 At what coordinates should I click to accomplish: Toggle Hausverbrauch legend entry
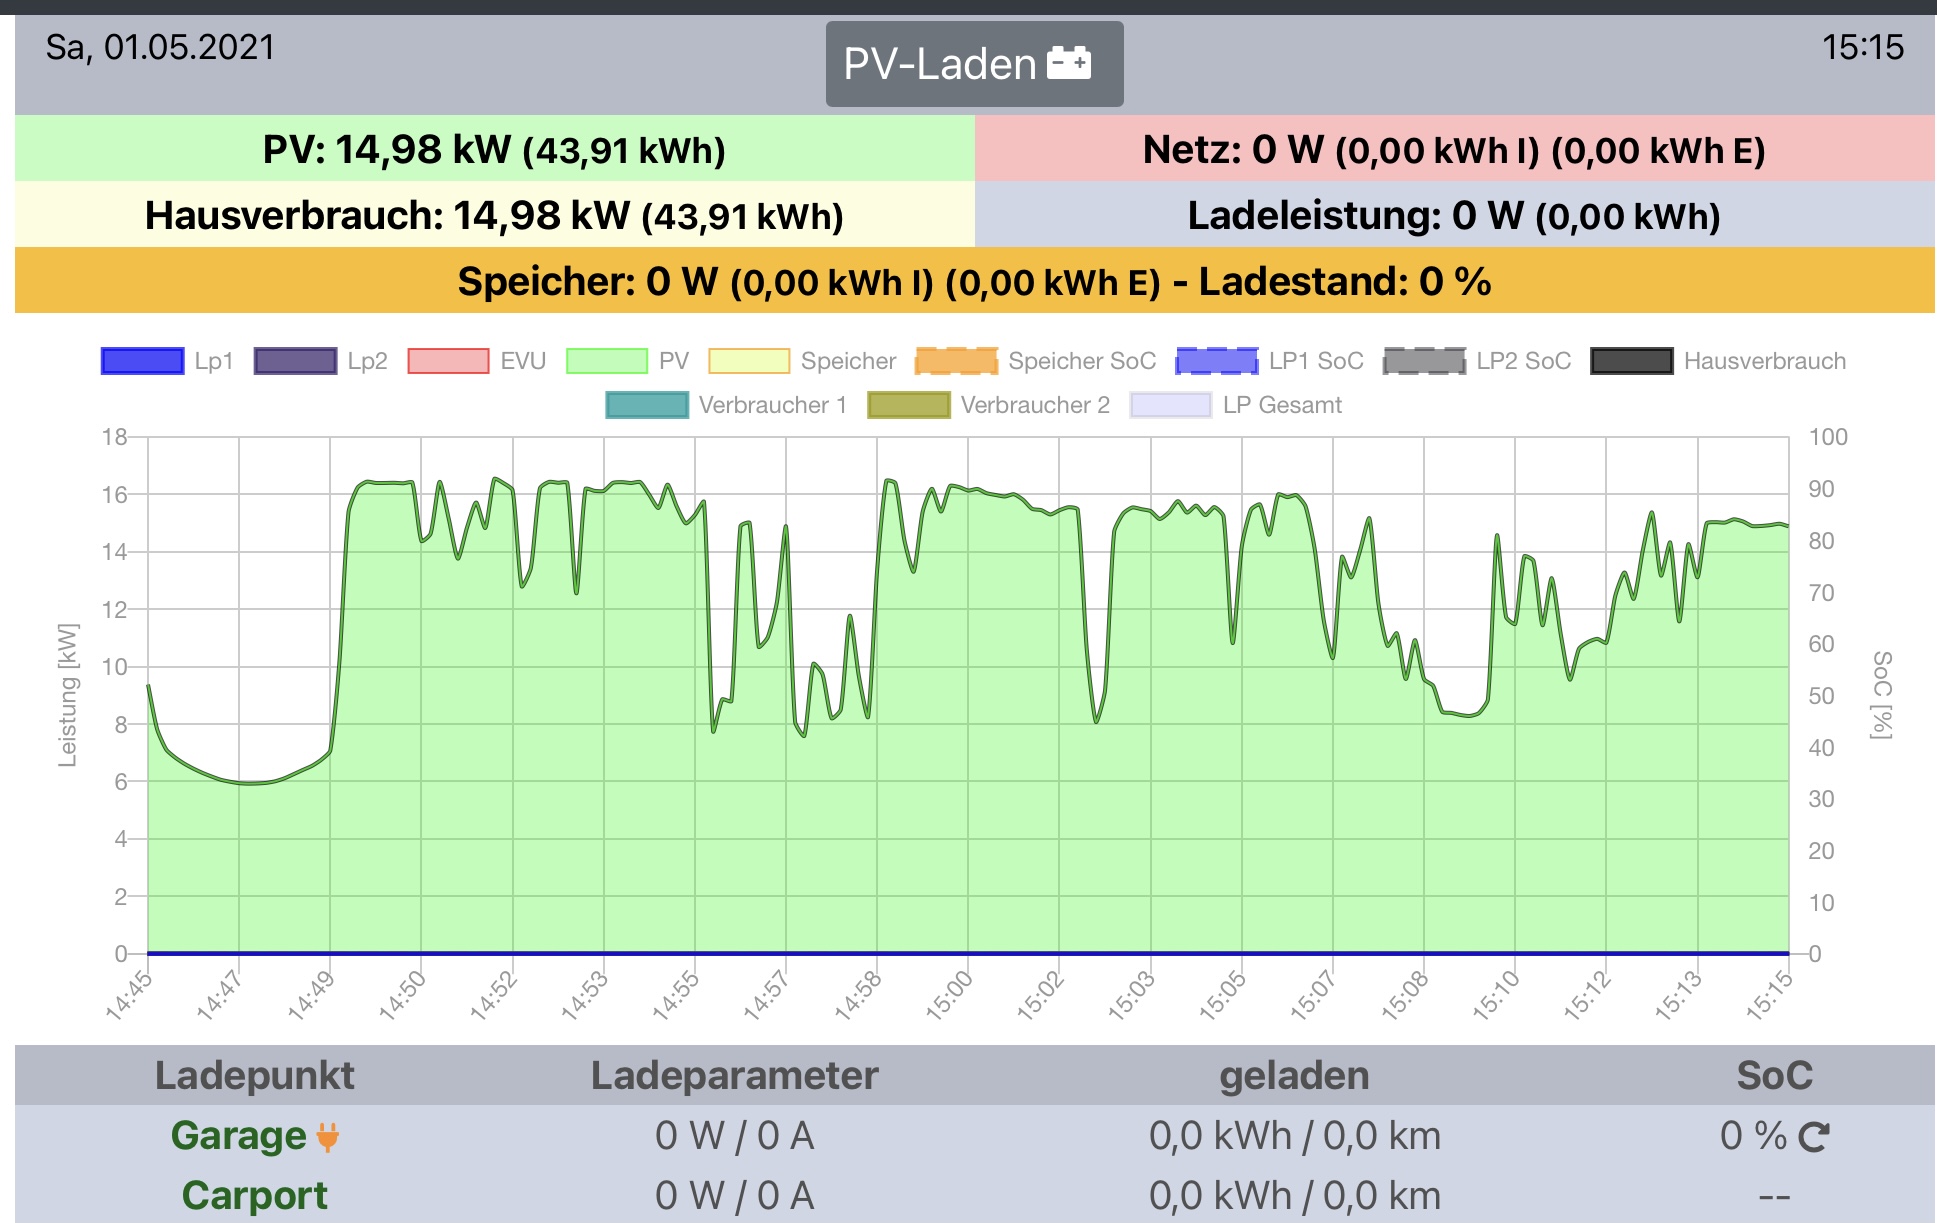[x=1631, y=361]
